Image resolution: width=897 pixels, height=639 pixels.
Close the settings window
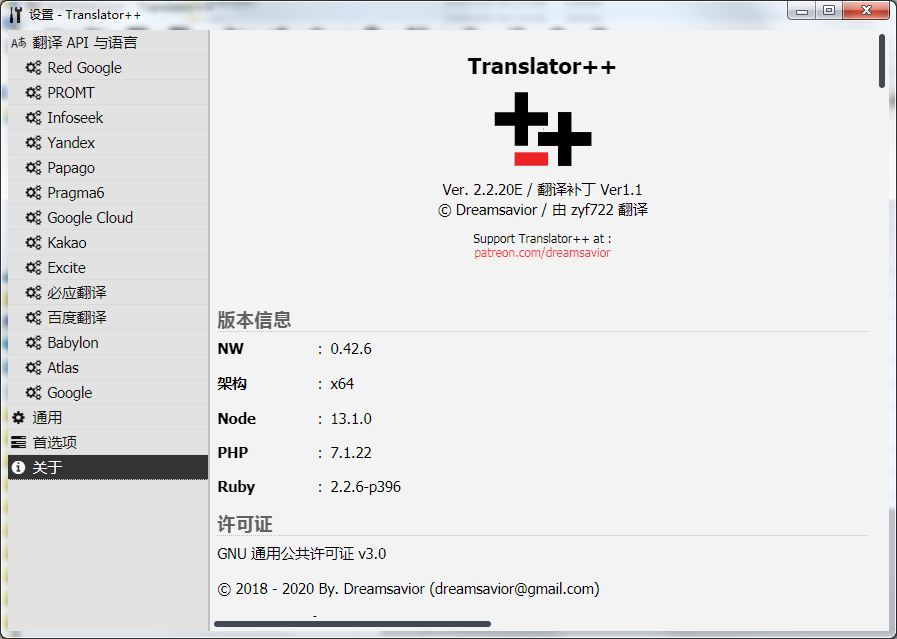point(867,11)
